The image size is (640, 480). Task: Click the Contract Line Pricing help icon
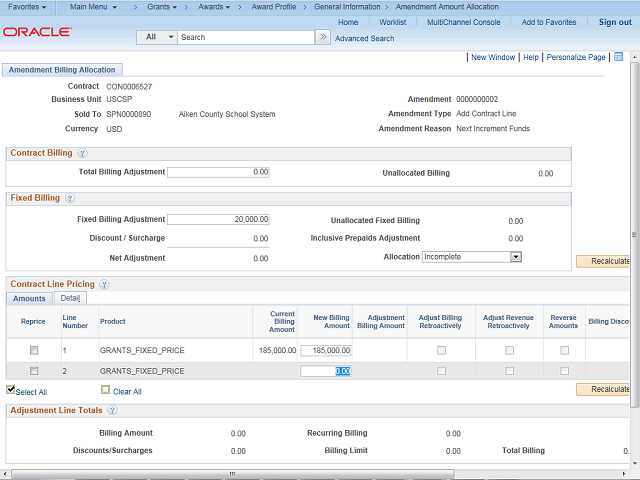click(x=104, y=284)
